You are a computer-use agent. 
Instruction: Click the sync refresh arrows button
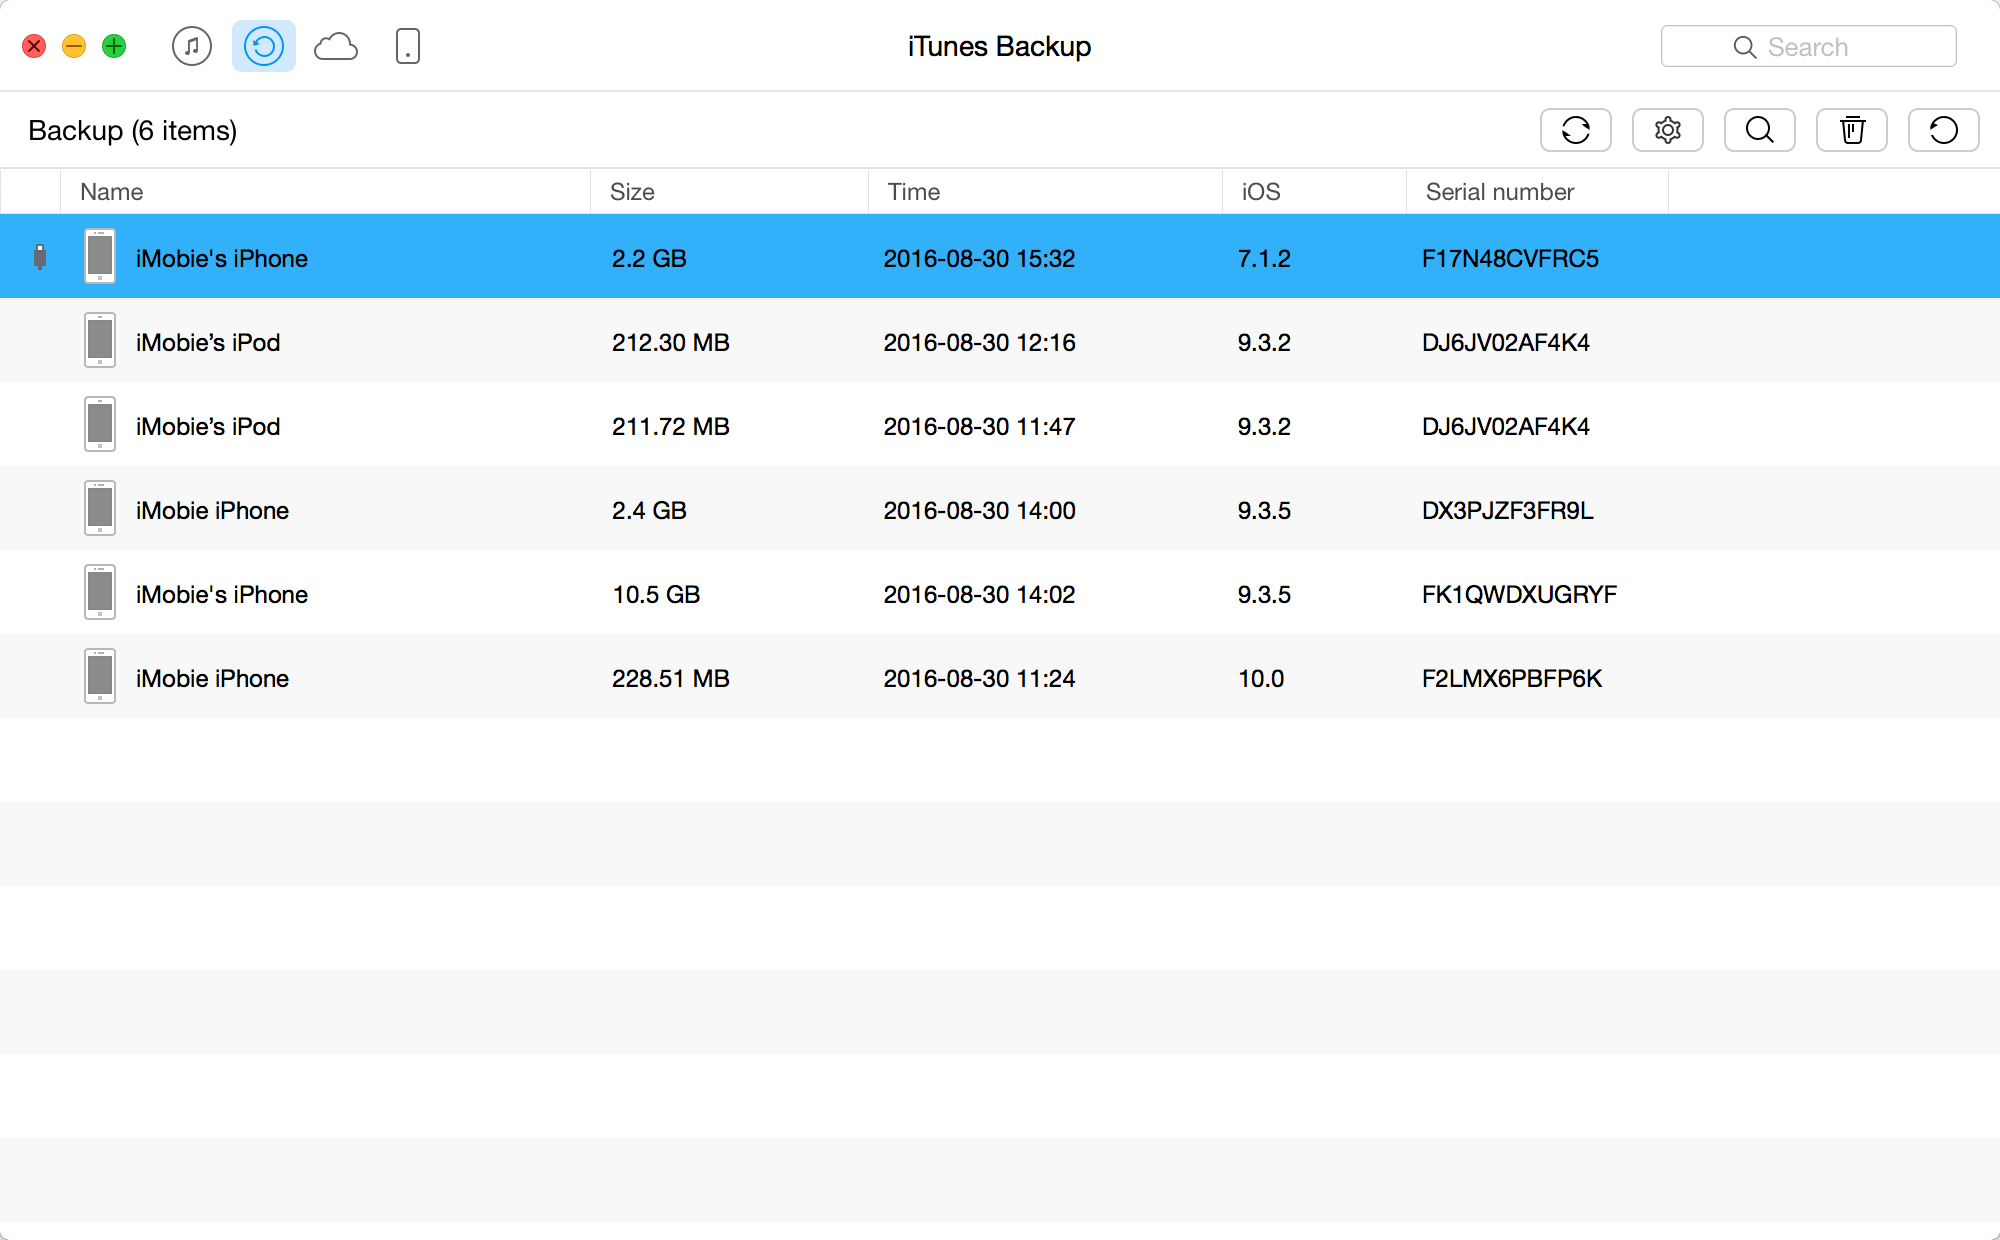[x=1575, y=130]
